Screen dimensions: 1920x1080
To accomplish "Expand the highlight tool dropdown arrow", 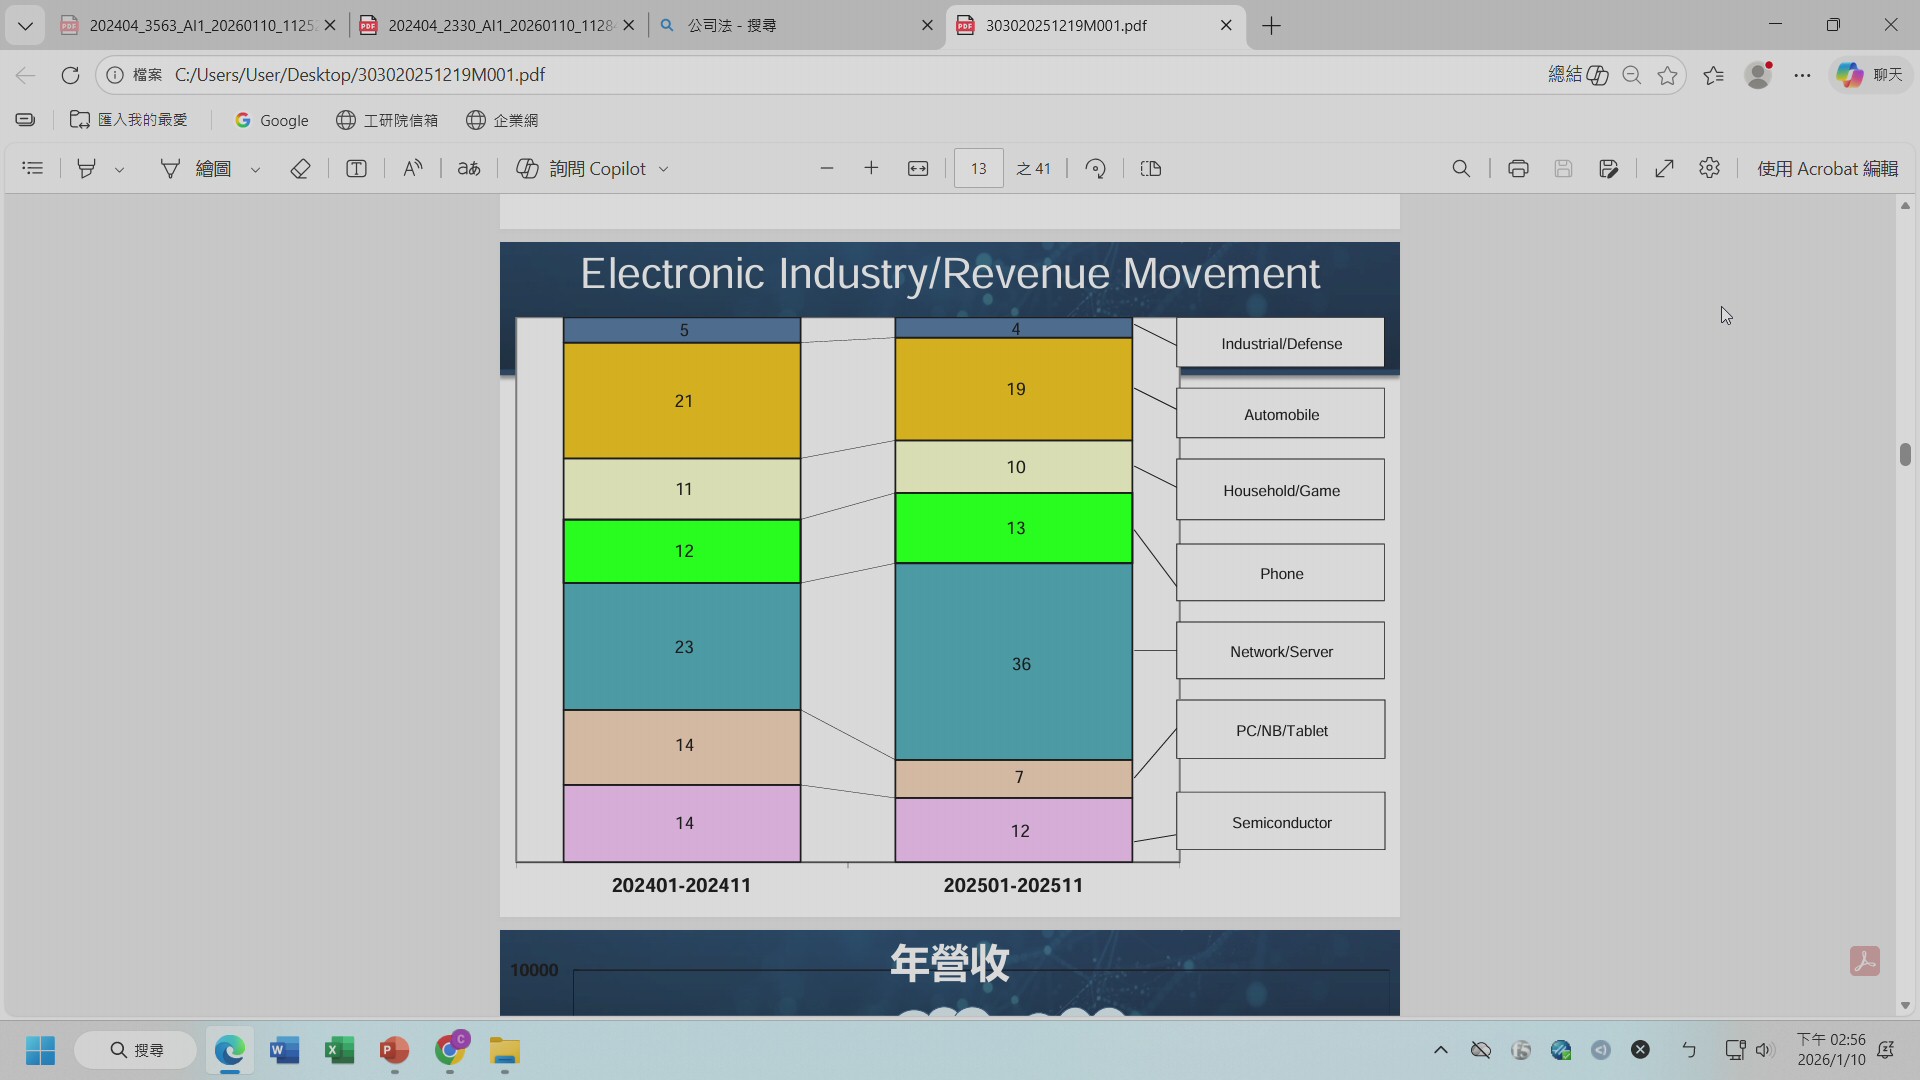I will pos(120,170).
